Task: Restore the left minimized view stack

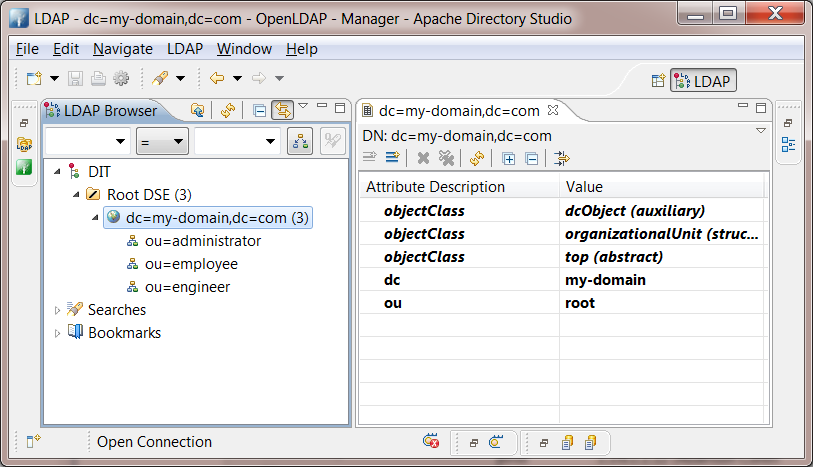Action: (24, 123)
